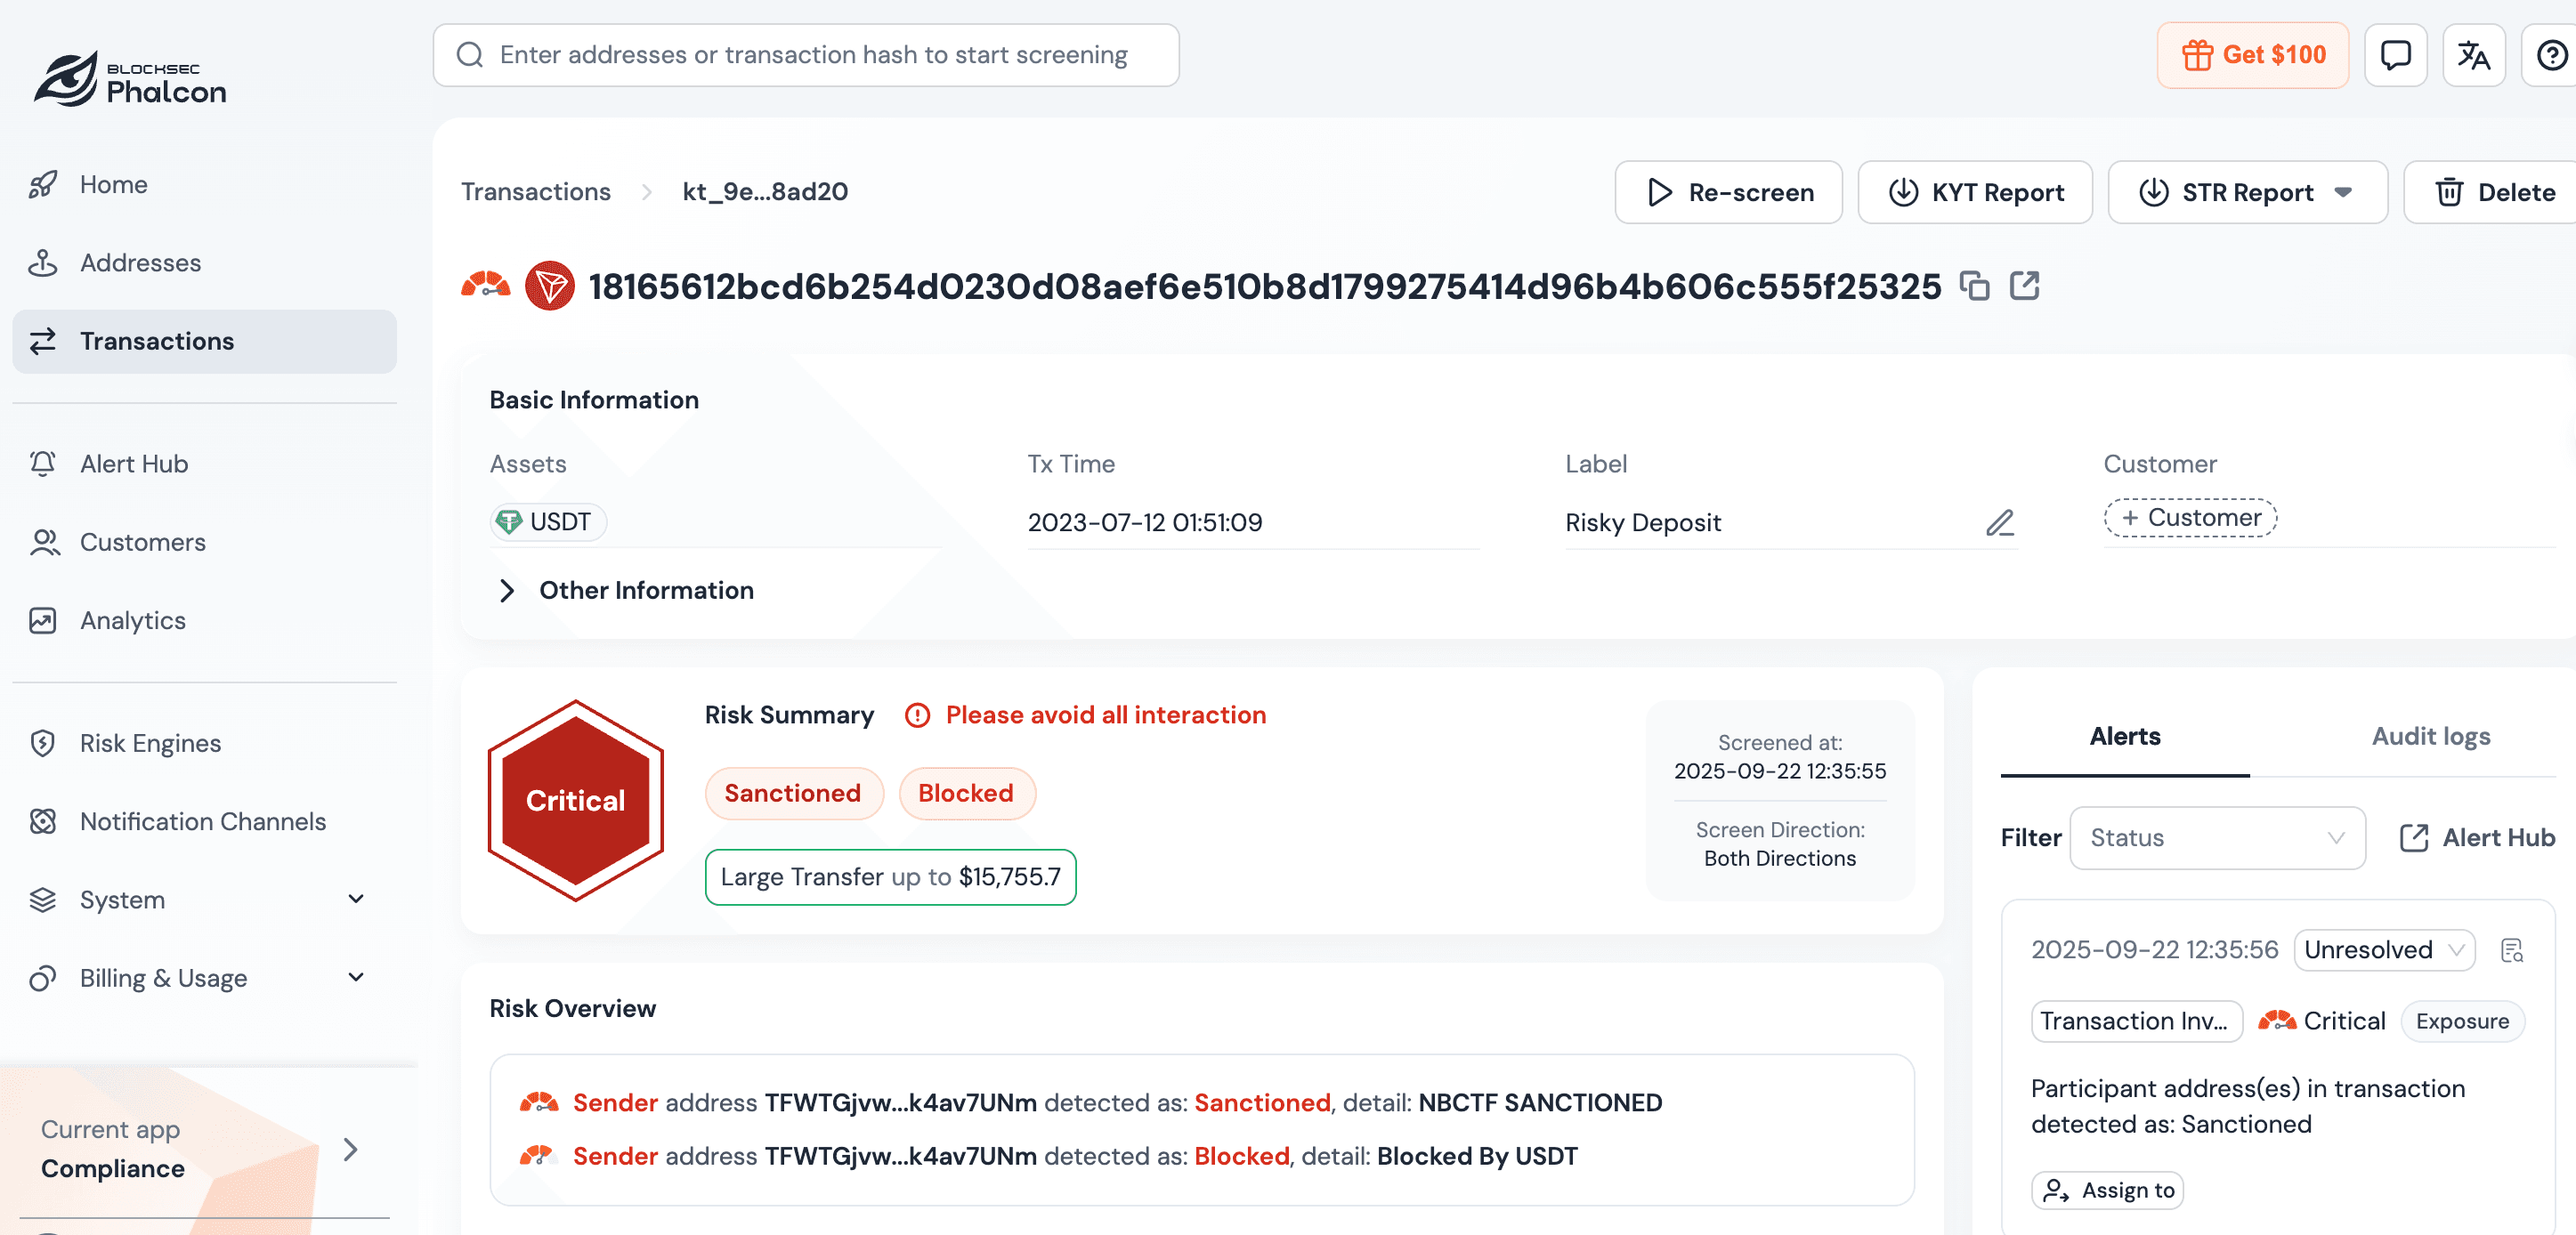This screenshot has height=1235, width=2576.
Task: Open the language translation icon
Action: [x=2473, y=55]
